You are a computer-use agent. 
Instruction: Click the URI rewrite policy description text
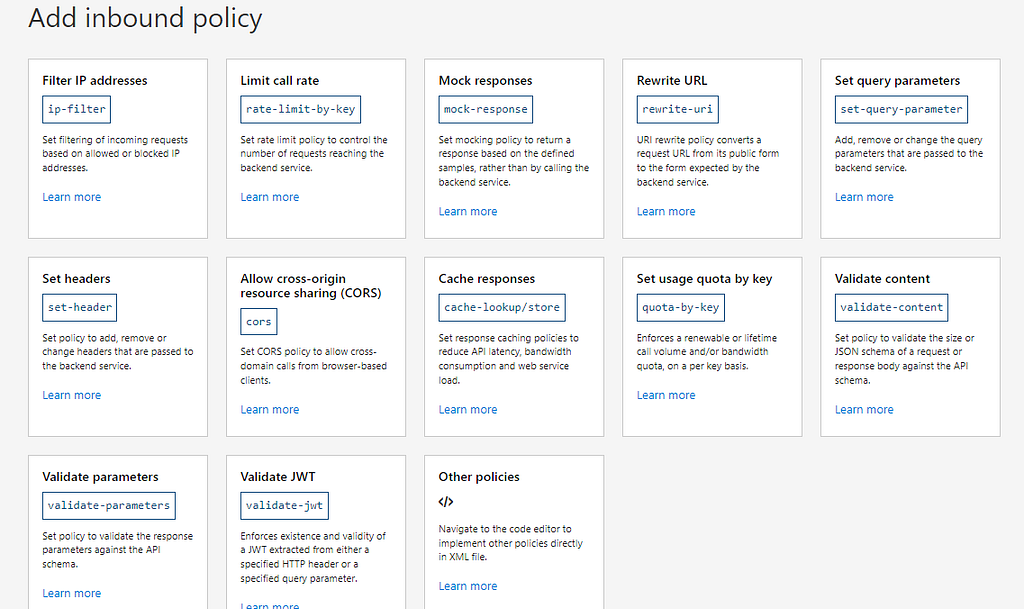click(707, 161)
